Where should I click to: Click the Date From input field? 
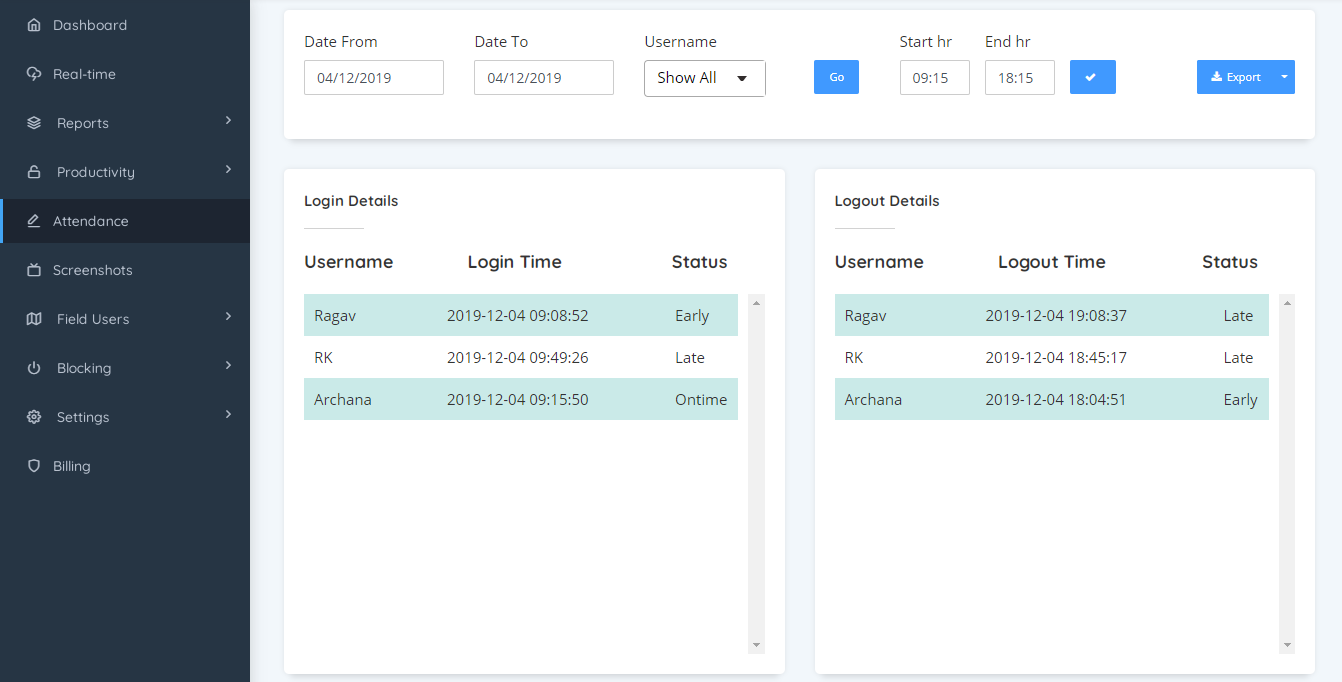[373, 78]
